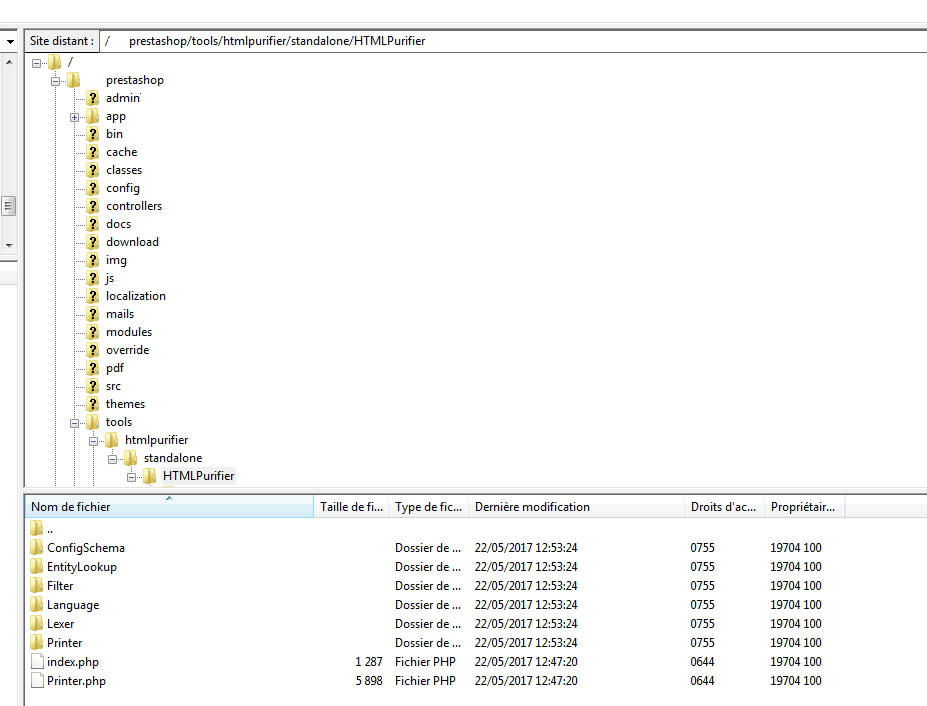Sort by Type de fichier column
927x706 pixels.
[x=429, y=507]
